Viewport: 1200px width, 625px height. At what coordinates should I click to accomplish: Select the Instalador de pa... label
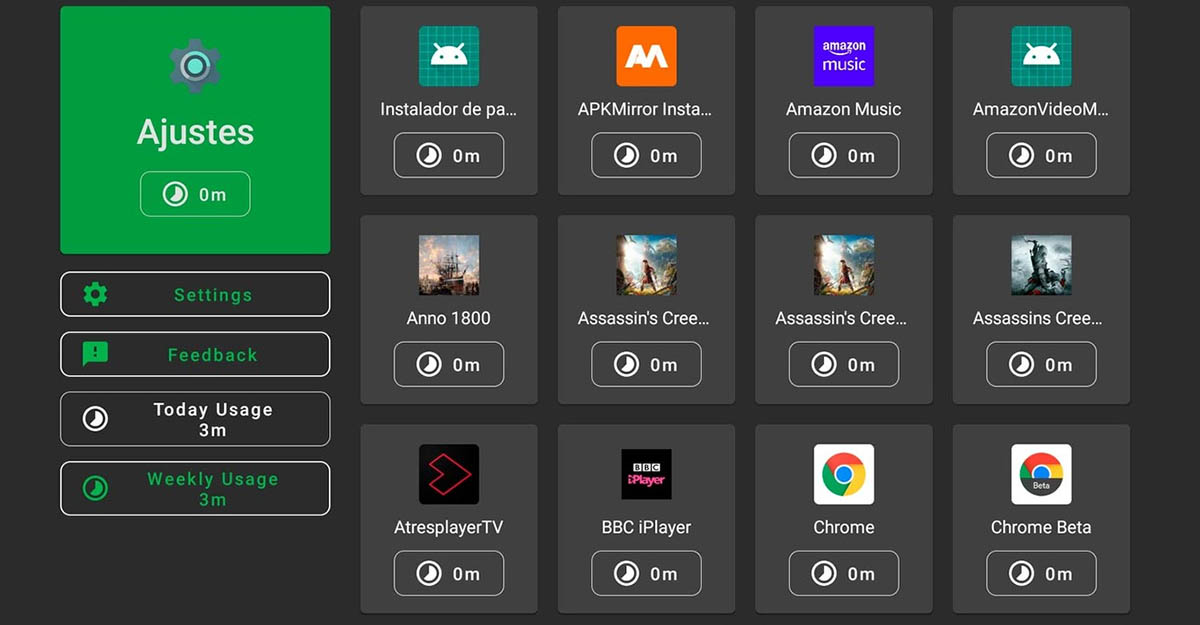point(448,109)
